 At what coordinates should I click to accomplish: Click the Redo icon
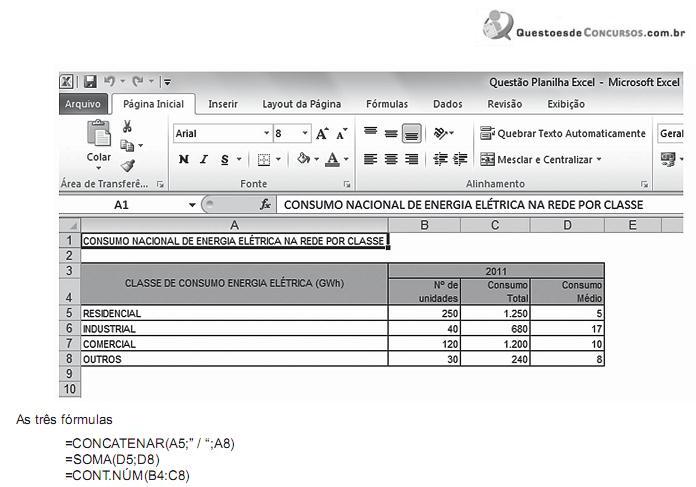pos(138,81)
